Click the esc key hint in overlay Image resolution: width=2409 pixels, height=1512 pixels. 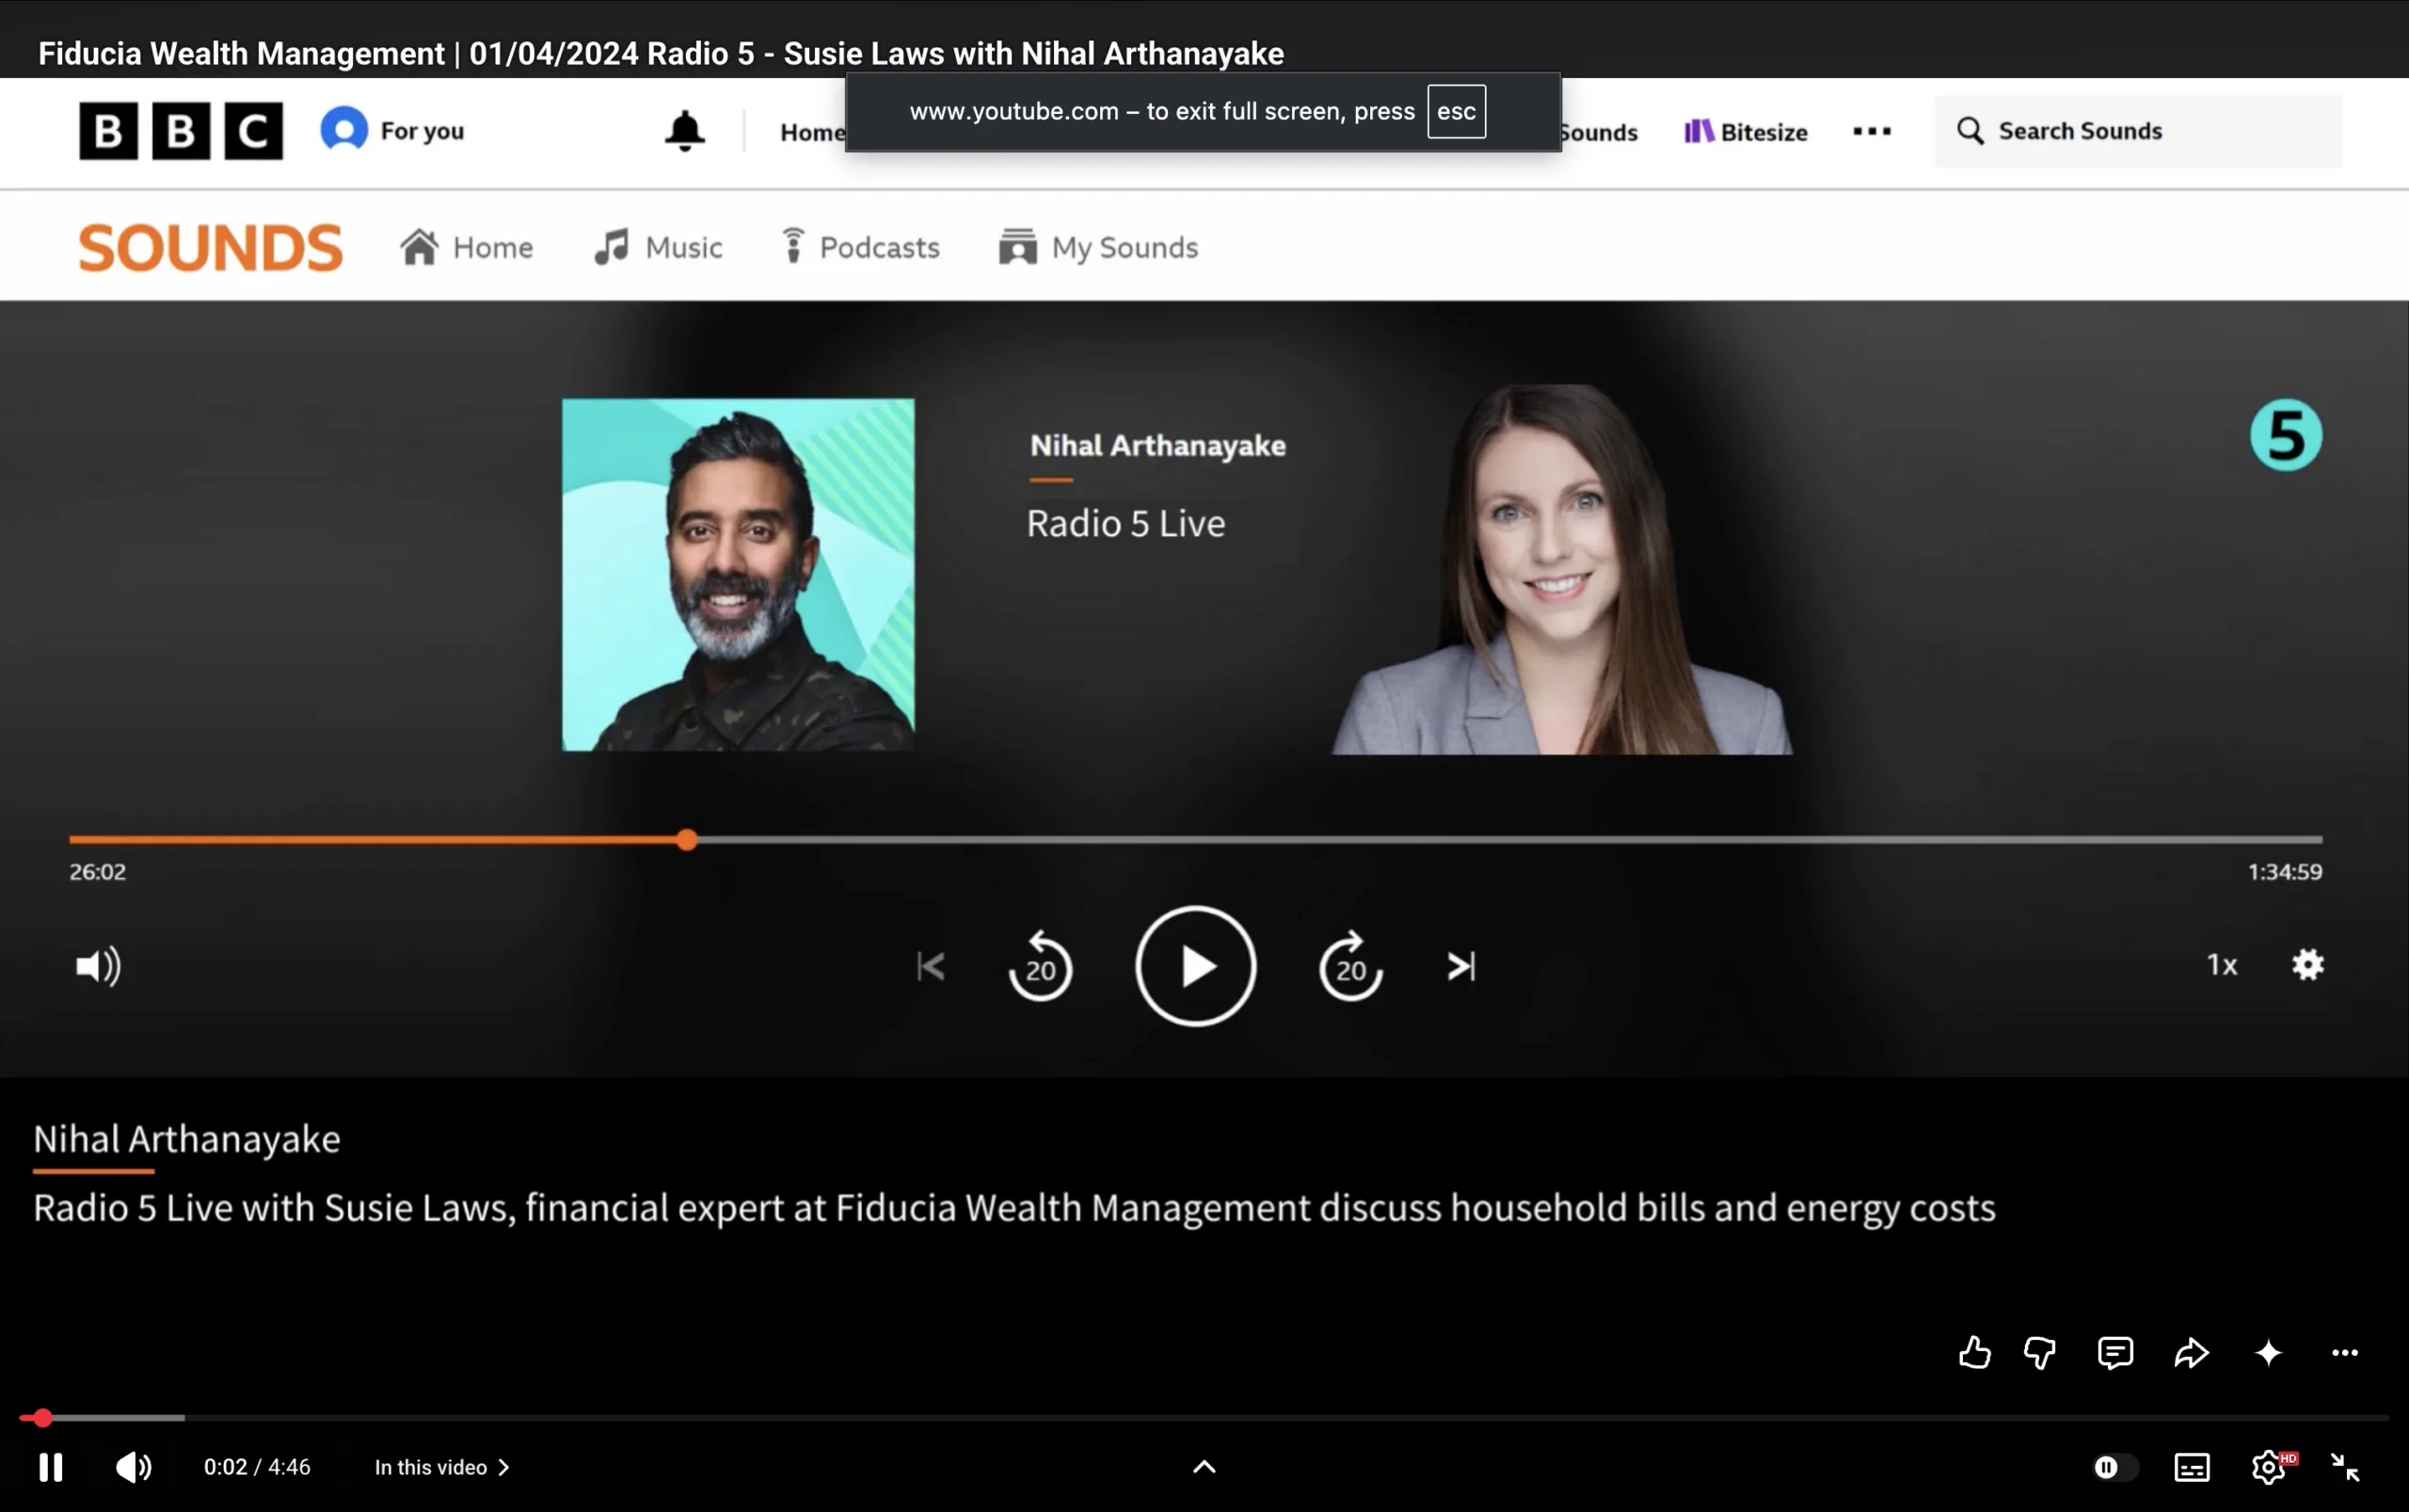[1456, 111]
